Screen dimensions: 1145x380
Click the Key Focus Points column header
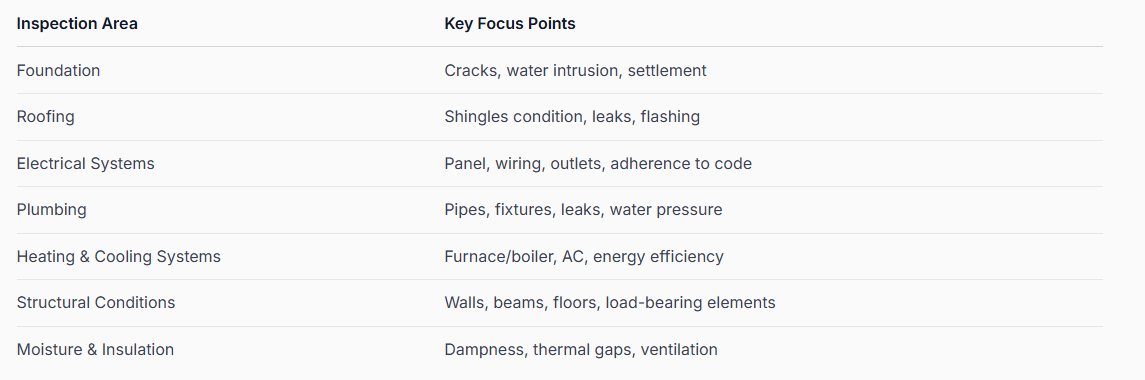[x=510, y=24]
